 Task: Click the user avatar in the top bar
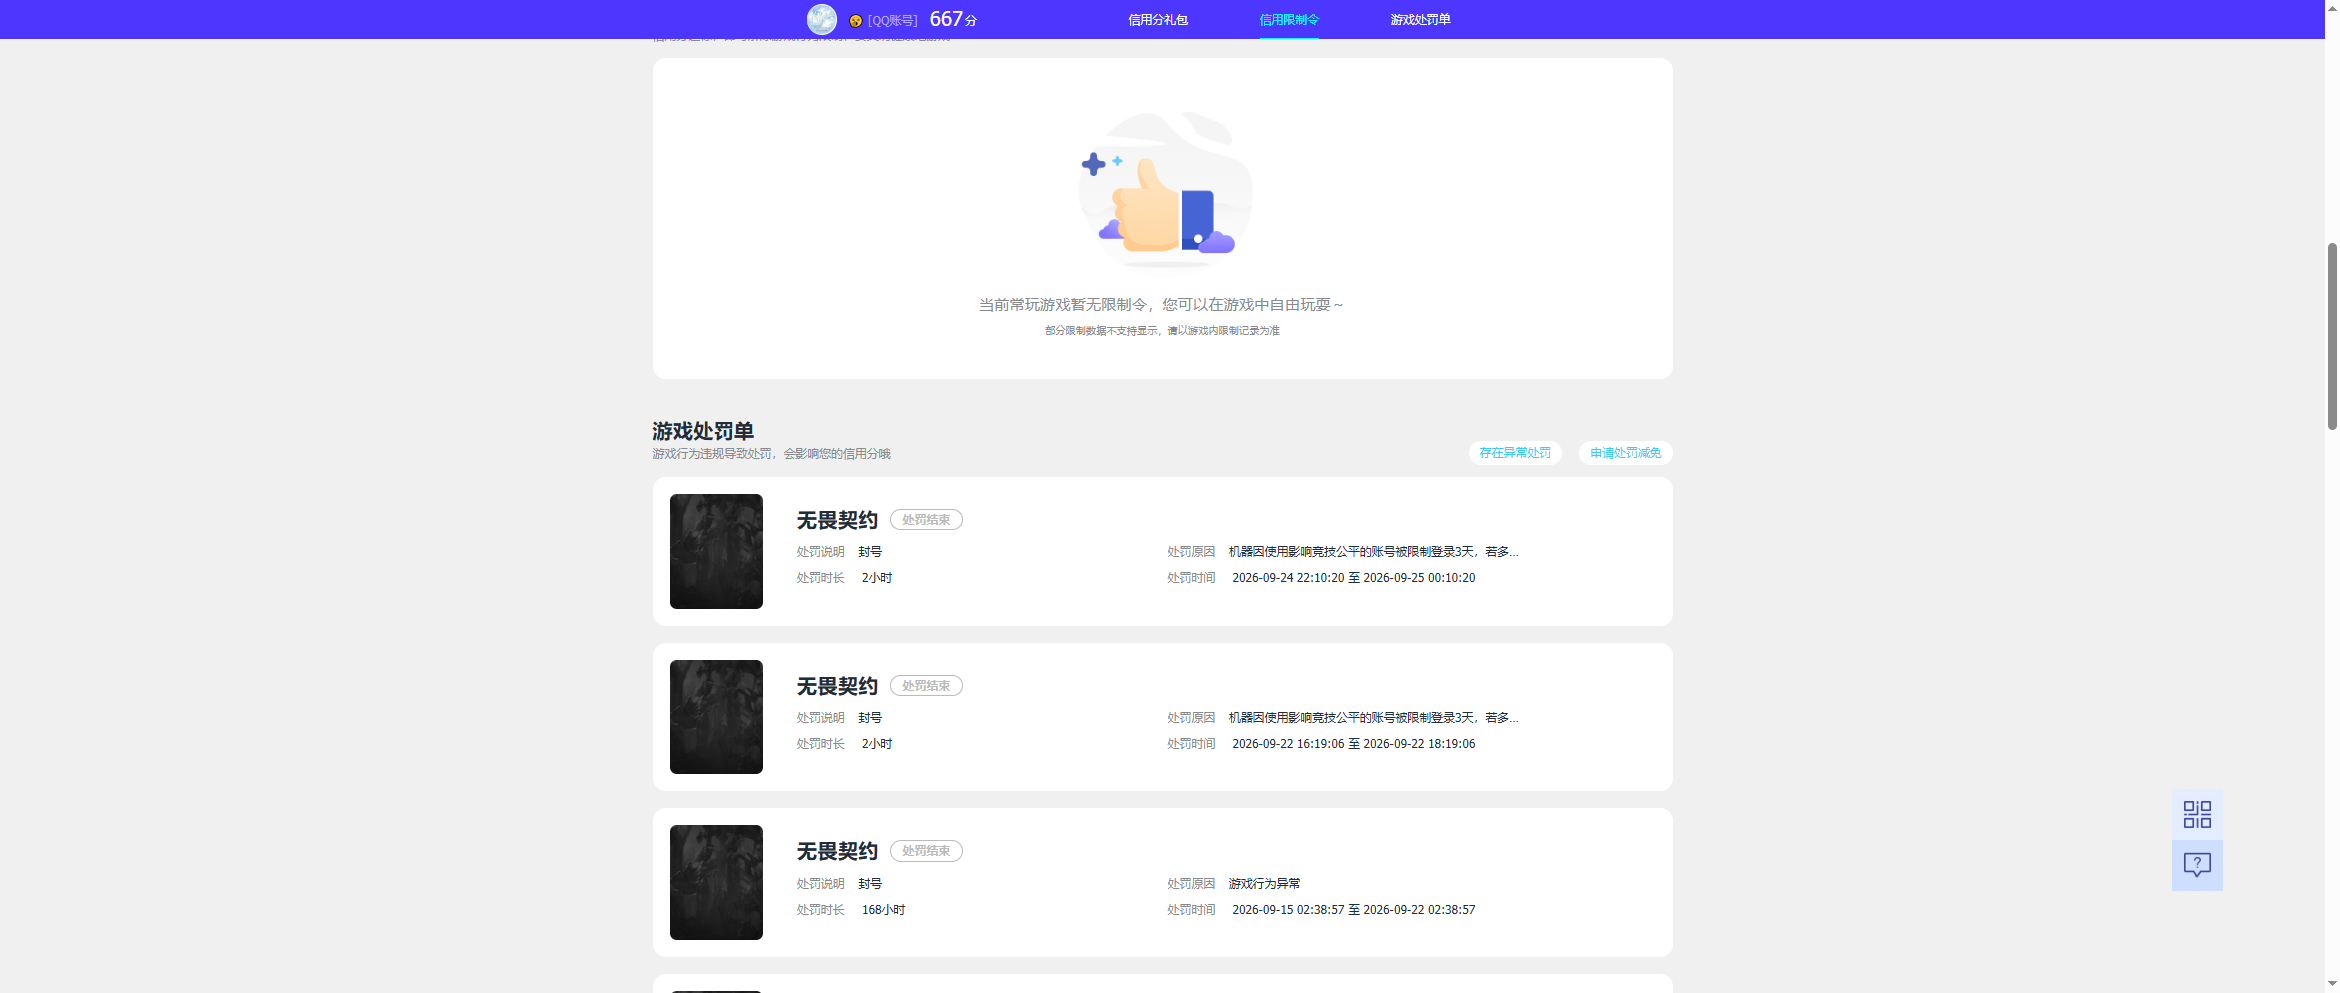[822, 19]
